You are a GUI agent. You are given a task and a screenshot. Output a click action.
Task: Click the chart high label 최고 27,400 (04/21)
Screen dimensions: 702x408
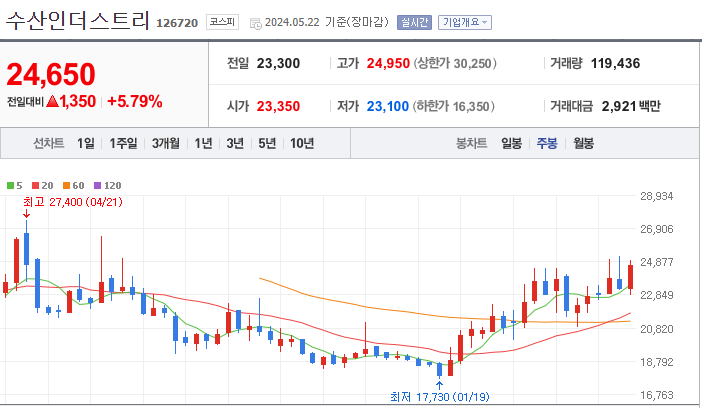pos(73,202)
